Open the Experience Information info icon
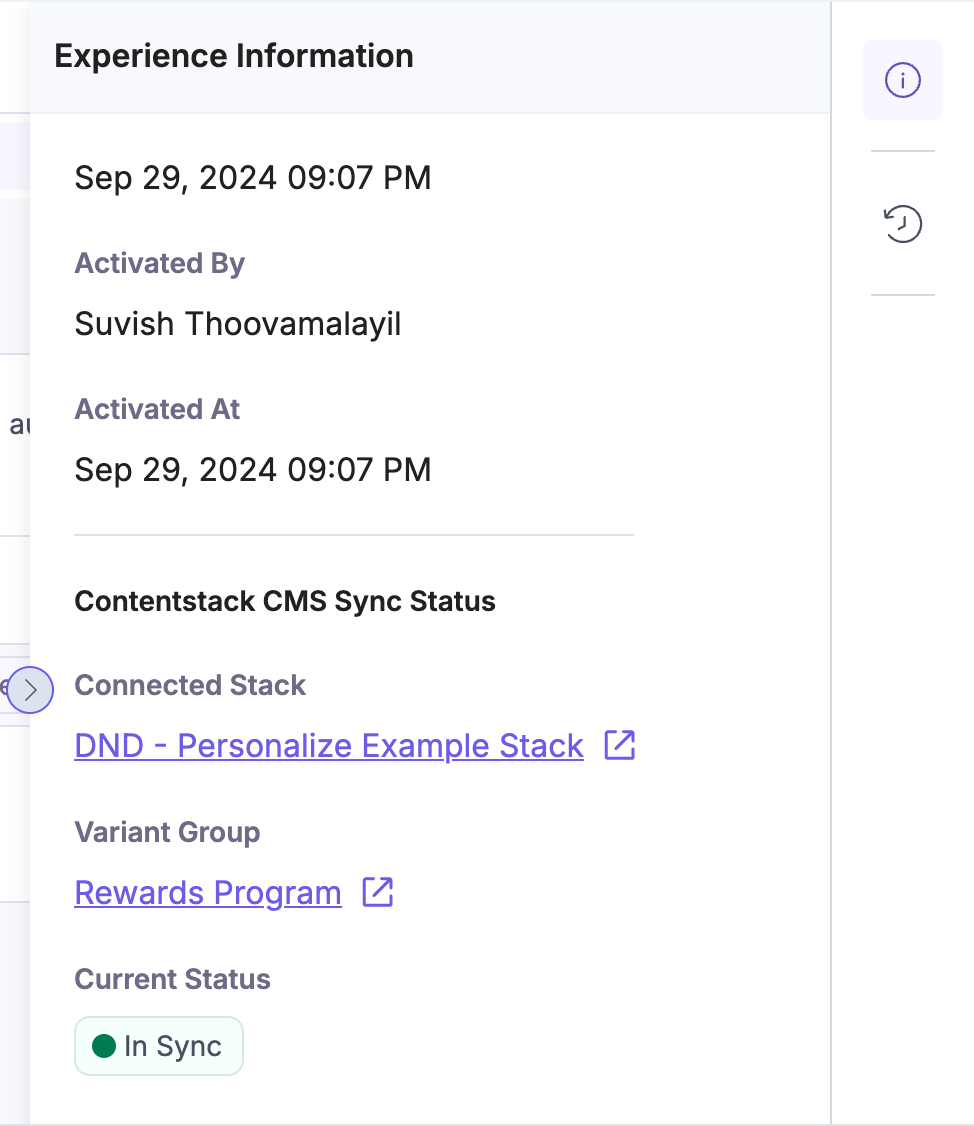The height and width of the screenshot is (1126, 974). [x=902, y=80]
